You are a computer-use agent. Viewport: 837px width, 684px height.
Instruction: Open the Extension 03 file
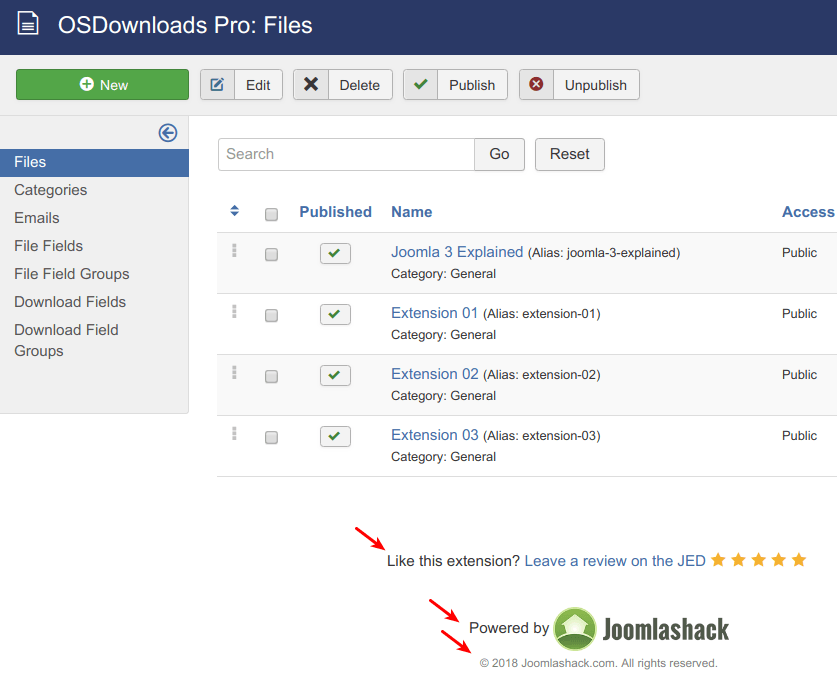(x=435, y=435)
